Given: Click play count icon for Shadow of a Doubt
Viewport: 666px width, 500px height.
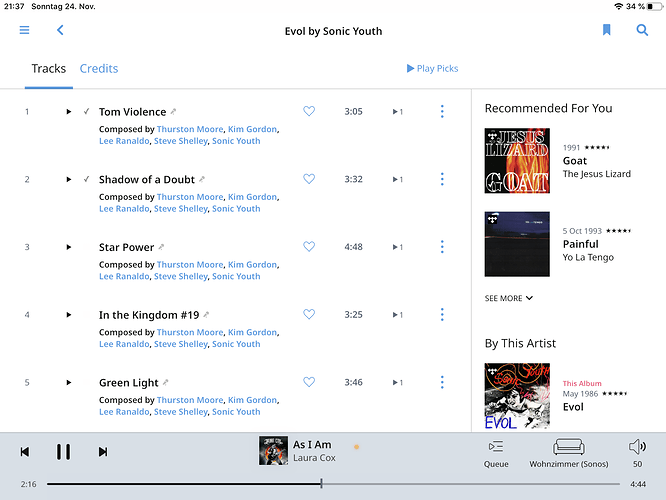Looking at the screenshot, I should coord(398,179).
